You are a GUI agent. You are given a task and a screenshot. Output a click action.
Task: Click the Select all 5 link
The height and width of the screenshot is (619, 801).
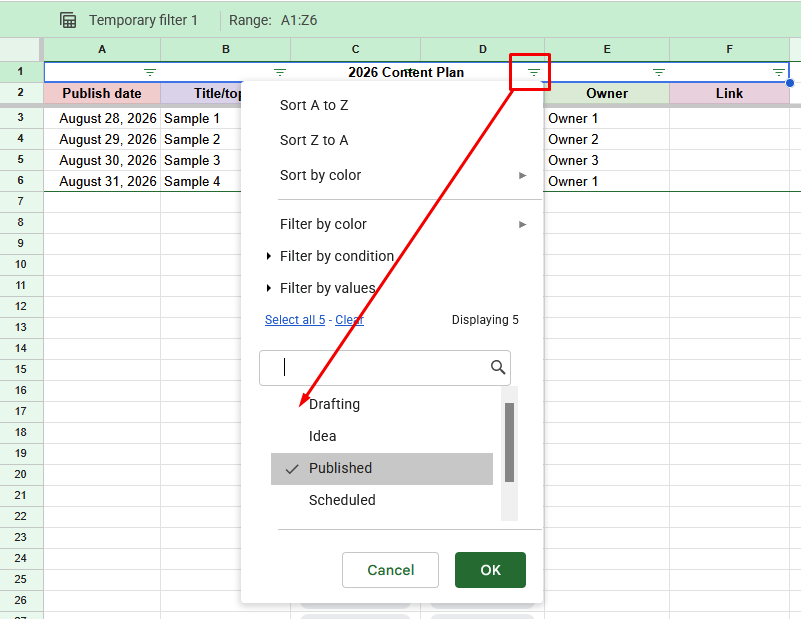pyautogui.click(x=295, y=320)
